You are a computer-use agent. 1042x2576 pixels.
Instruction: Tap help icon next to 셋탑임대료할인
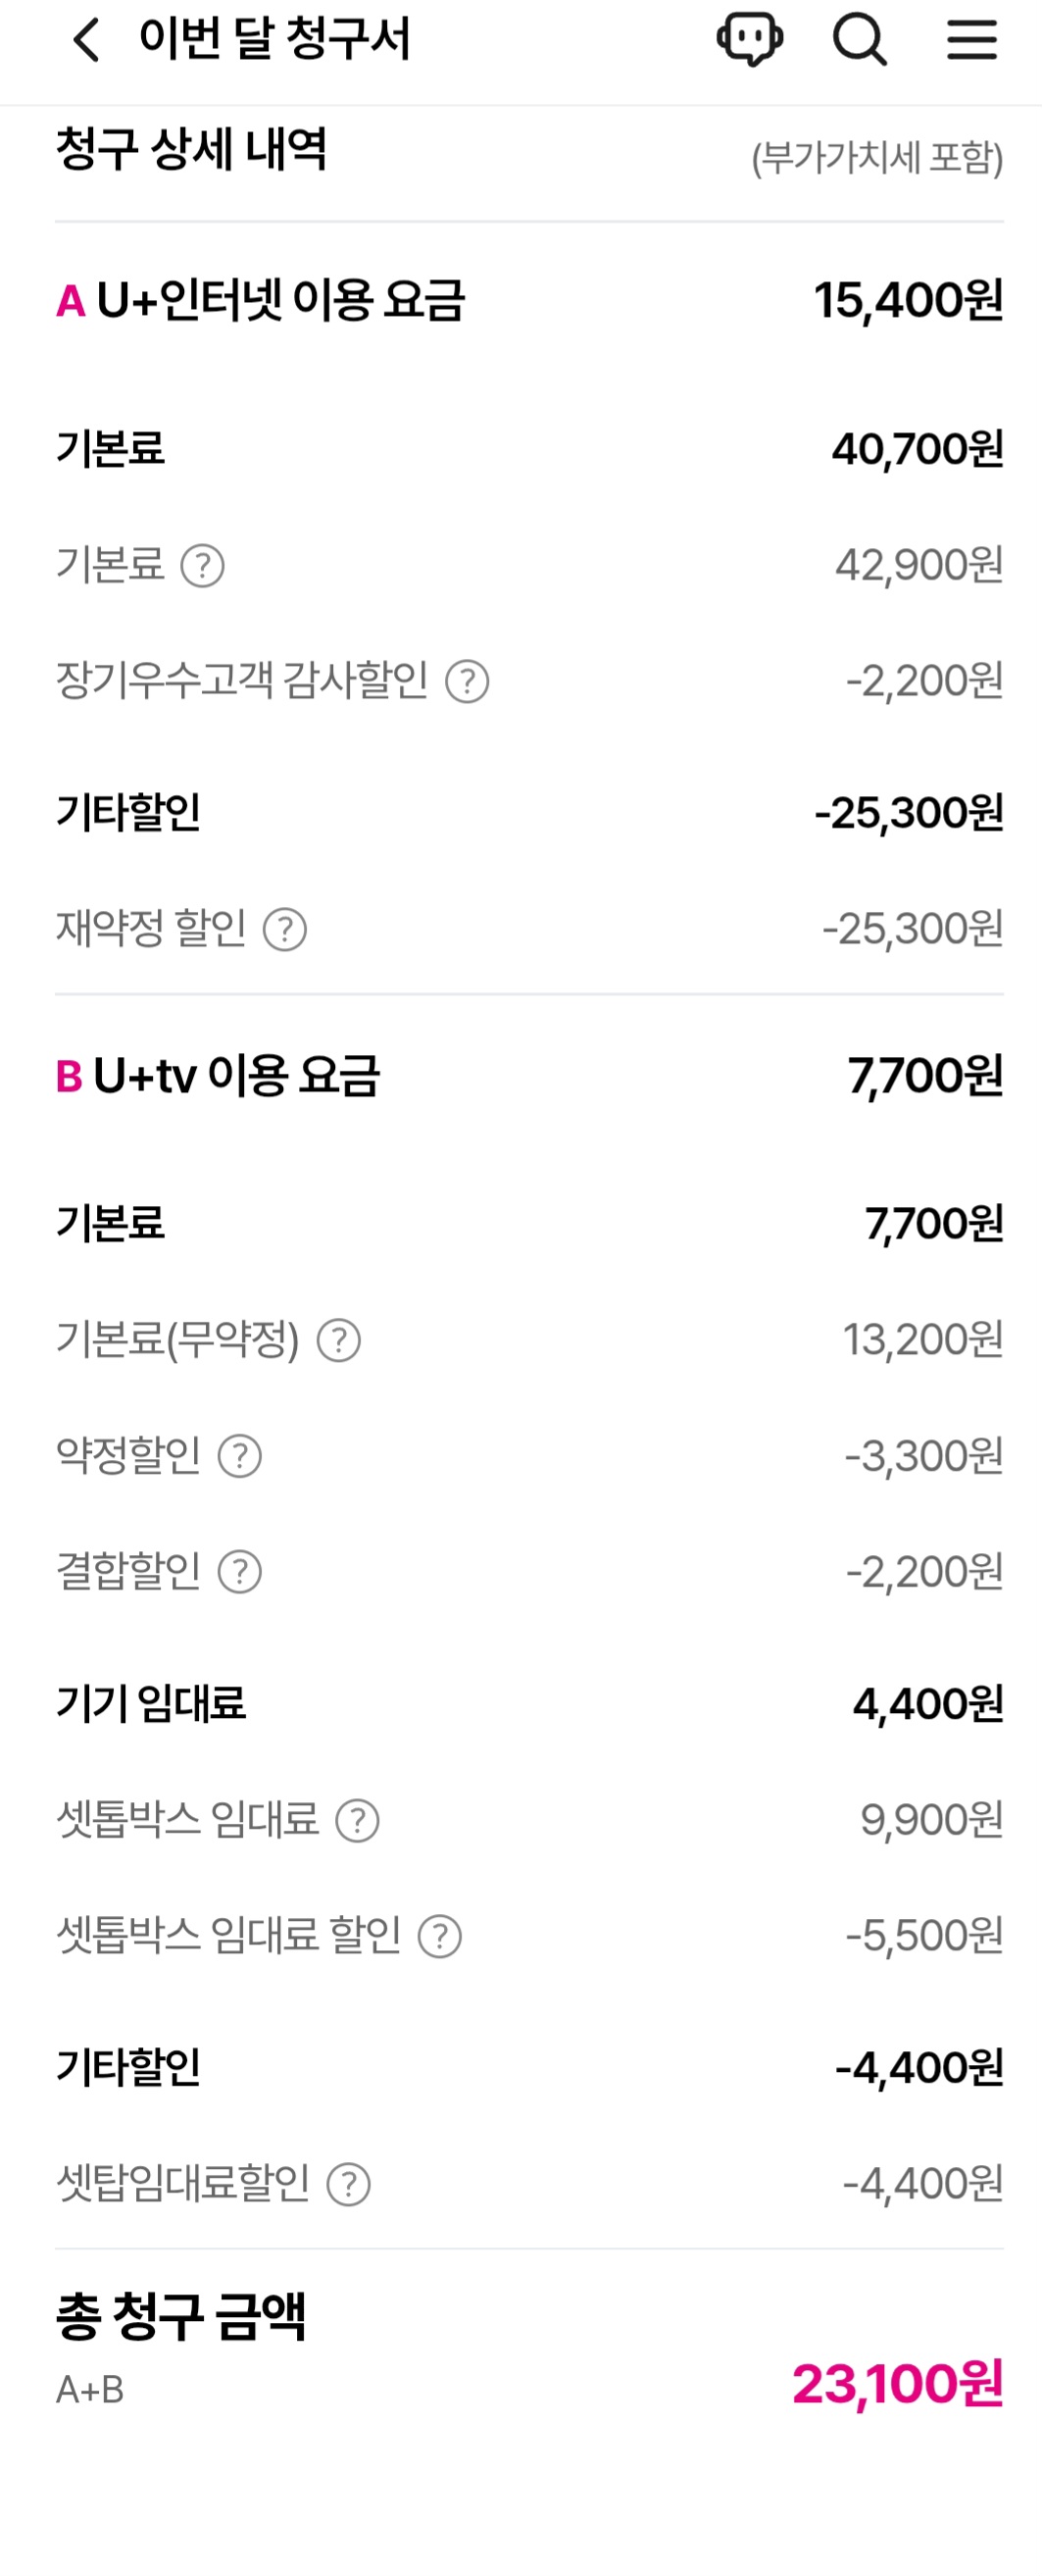[x=349, y=2185]
